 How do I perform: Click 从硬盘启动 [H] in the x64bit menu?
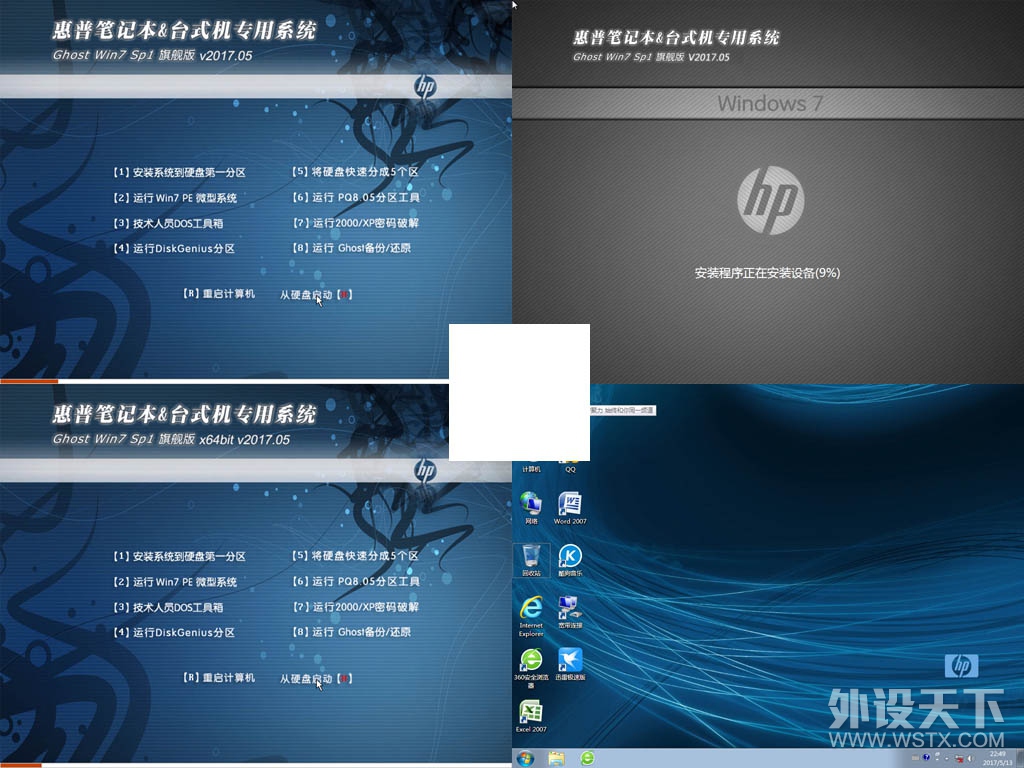pos(316,679)
